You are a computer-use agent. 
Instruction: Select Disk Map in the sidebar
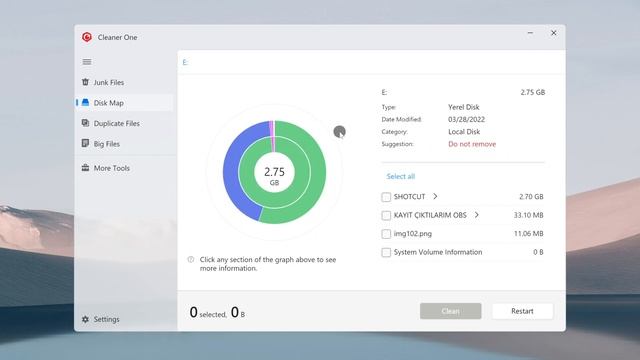pyautogui.click(x=124, y=103)
